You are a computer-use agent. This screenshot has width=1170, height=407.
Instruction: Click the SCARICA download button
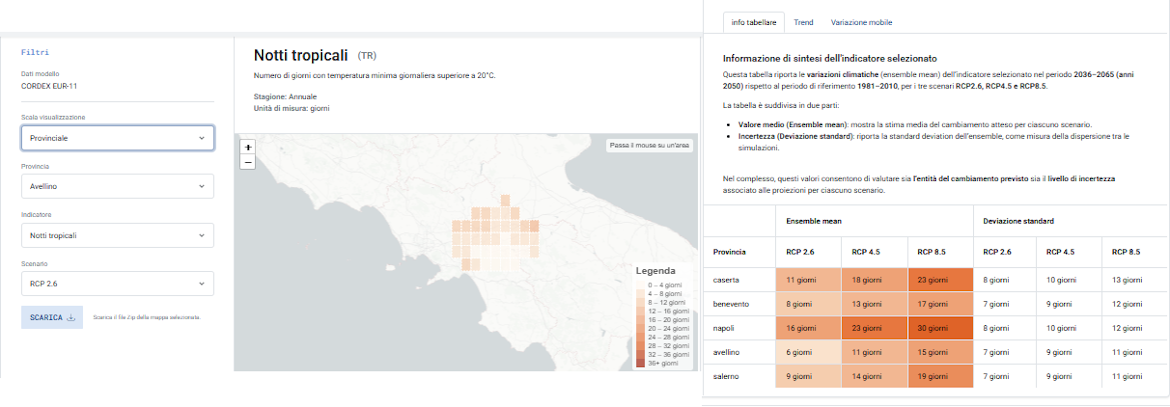pyautogui.click(x=51, y=317)
